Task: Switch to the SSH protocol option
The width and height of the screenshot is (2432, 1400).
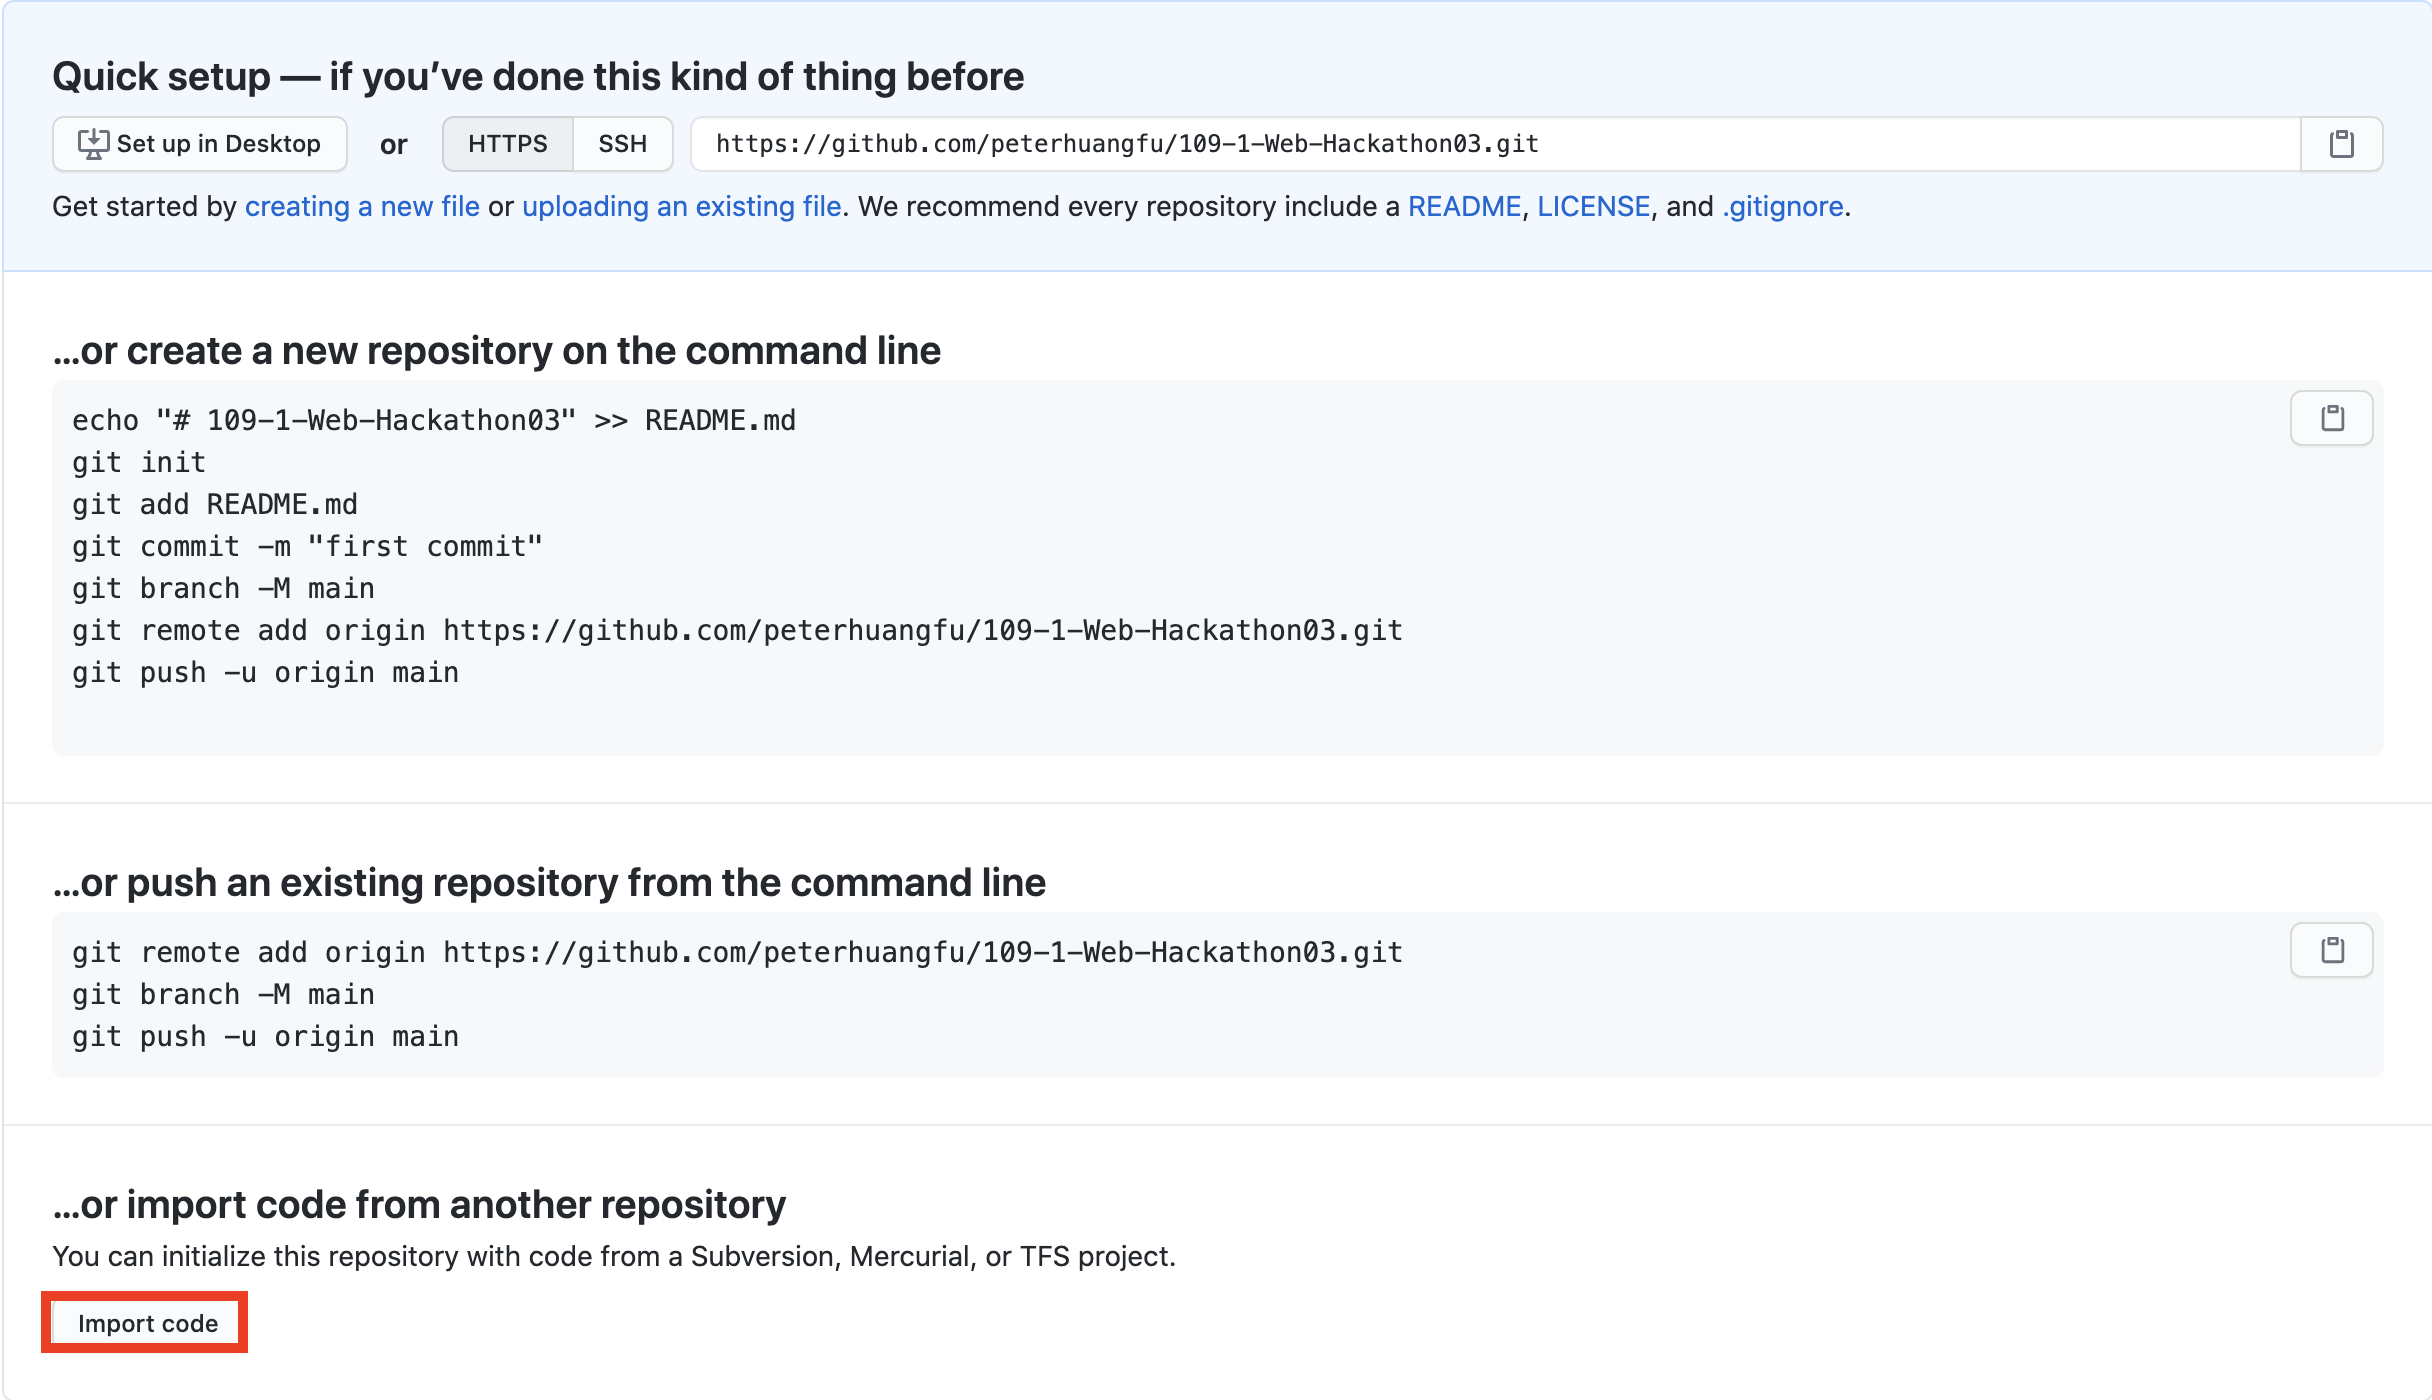Action: 622,144
